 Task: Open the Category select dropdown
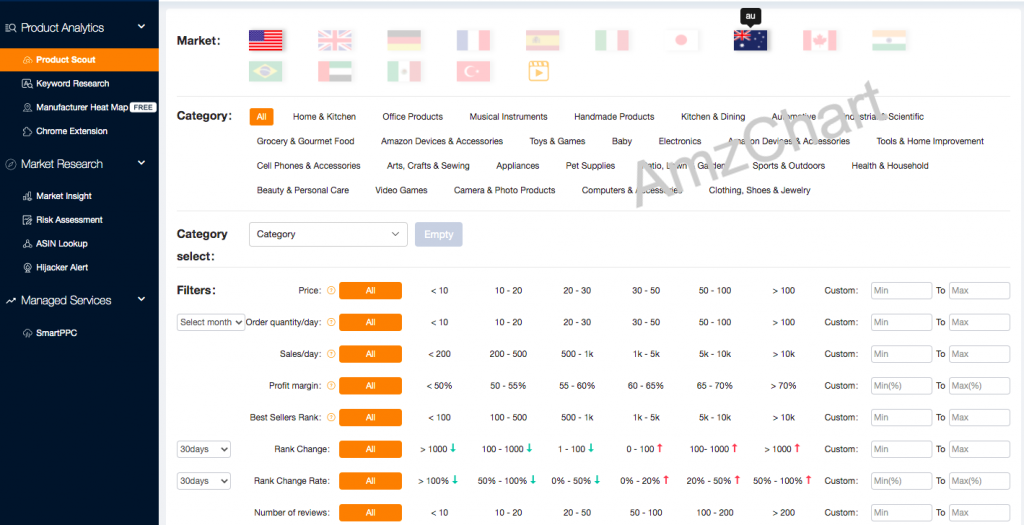click(x=328, y=234)
